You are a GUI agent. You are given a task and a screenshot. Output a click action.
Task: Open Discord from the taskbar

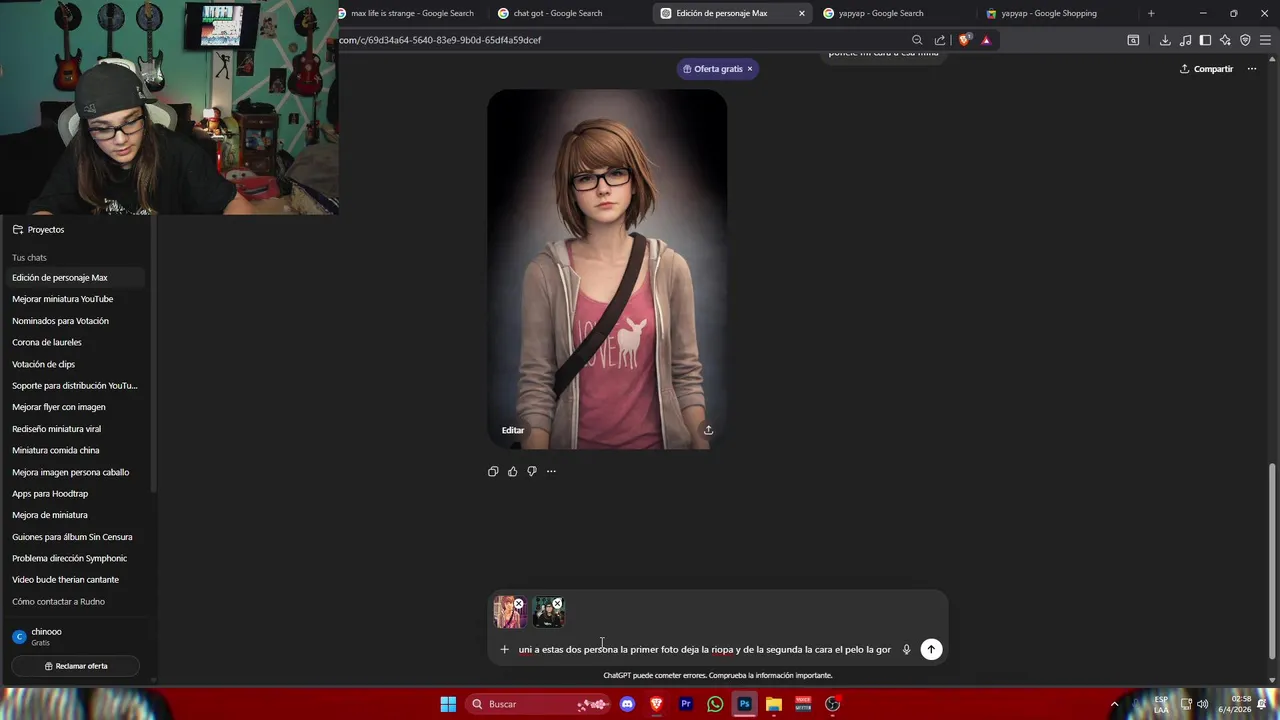tap(627, 704)
